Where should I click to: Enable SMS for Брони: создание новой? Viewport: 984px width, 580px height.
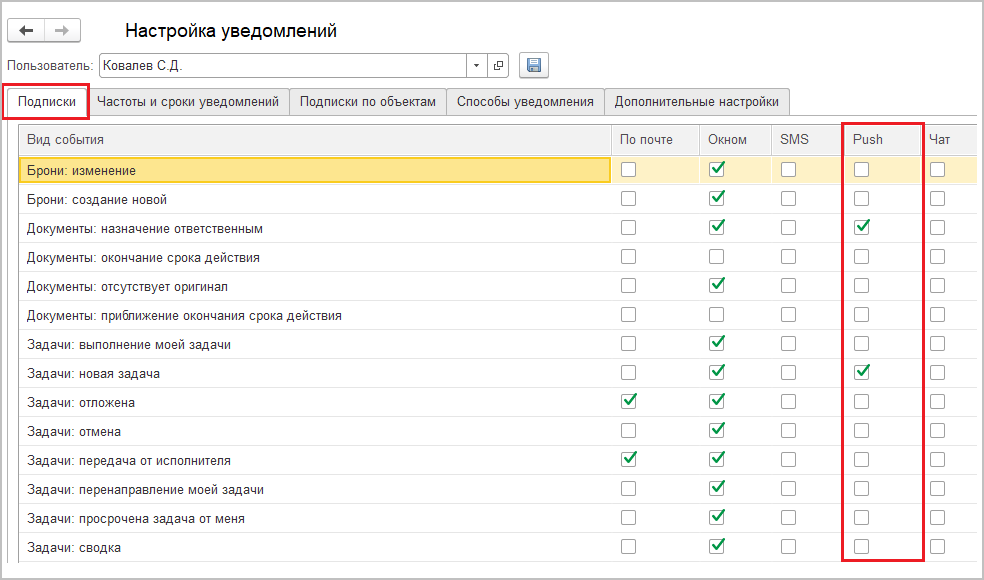788,199
